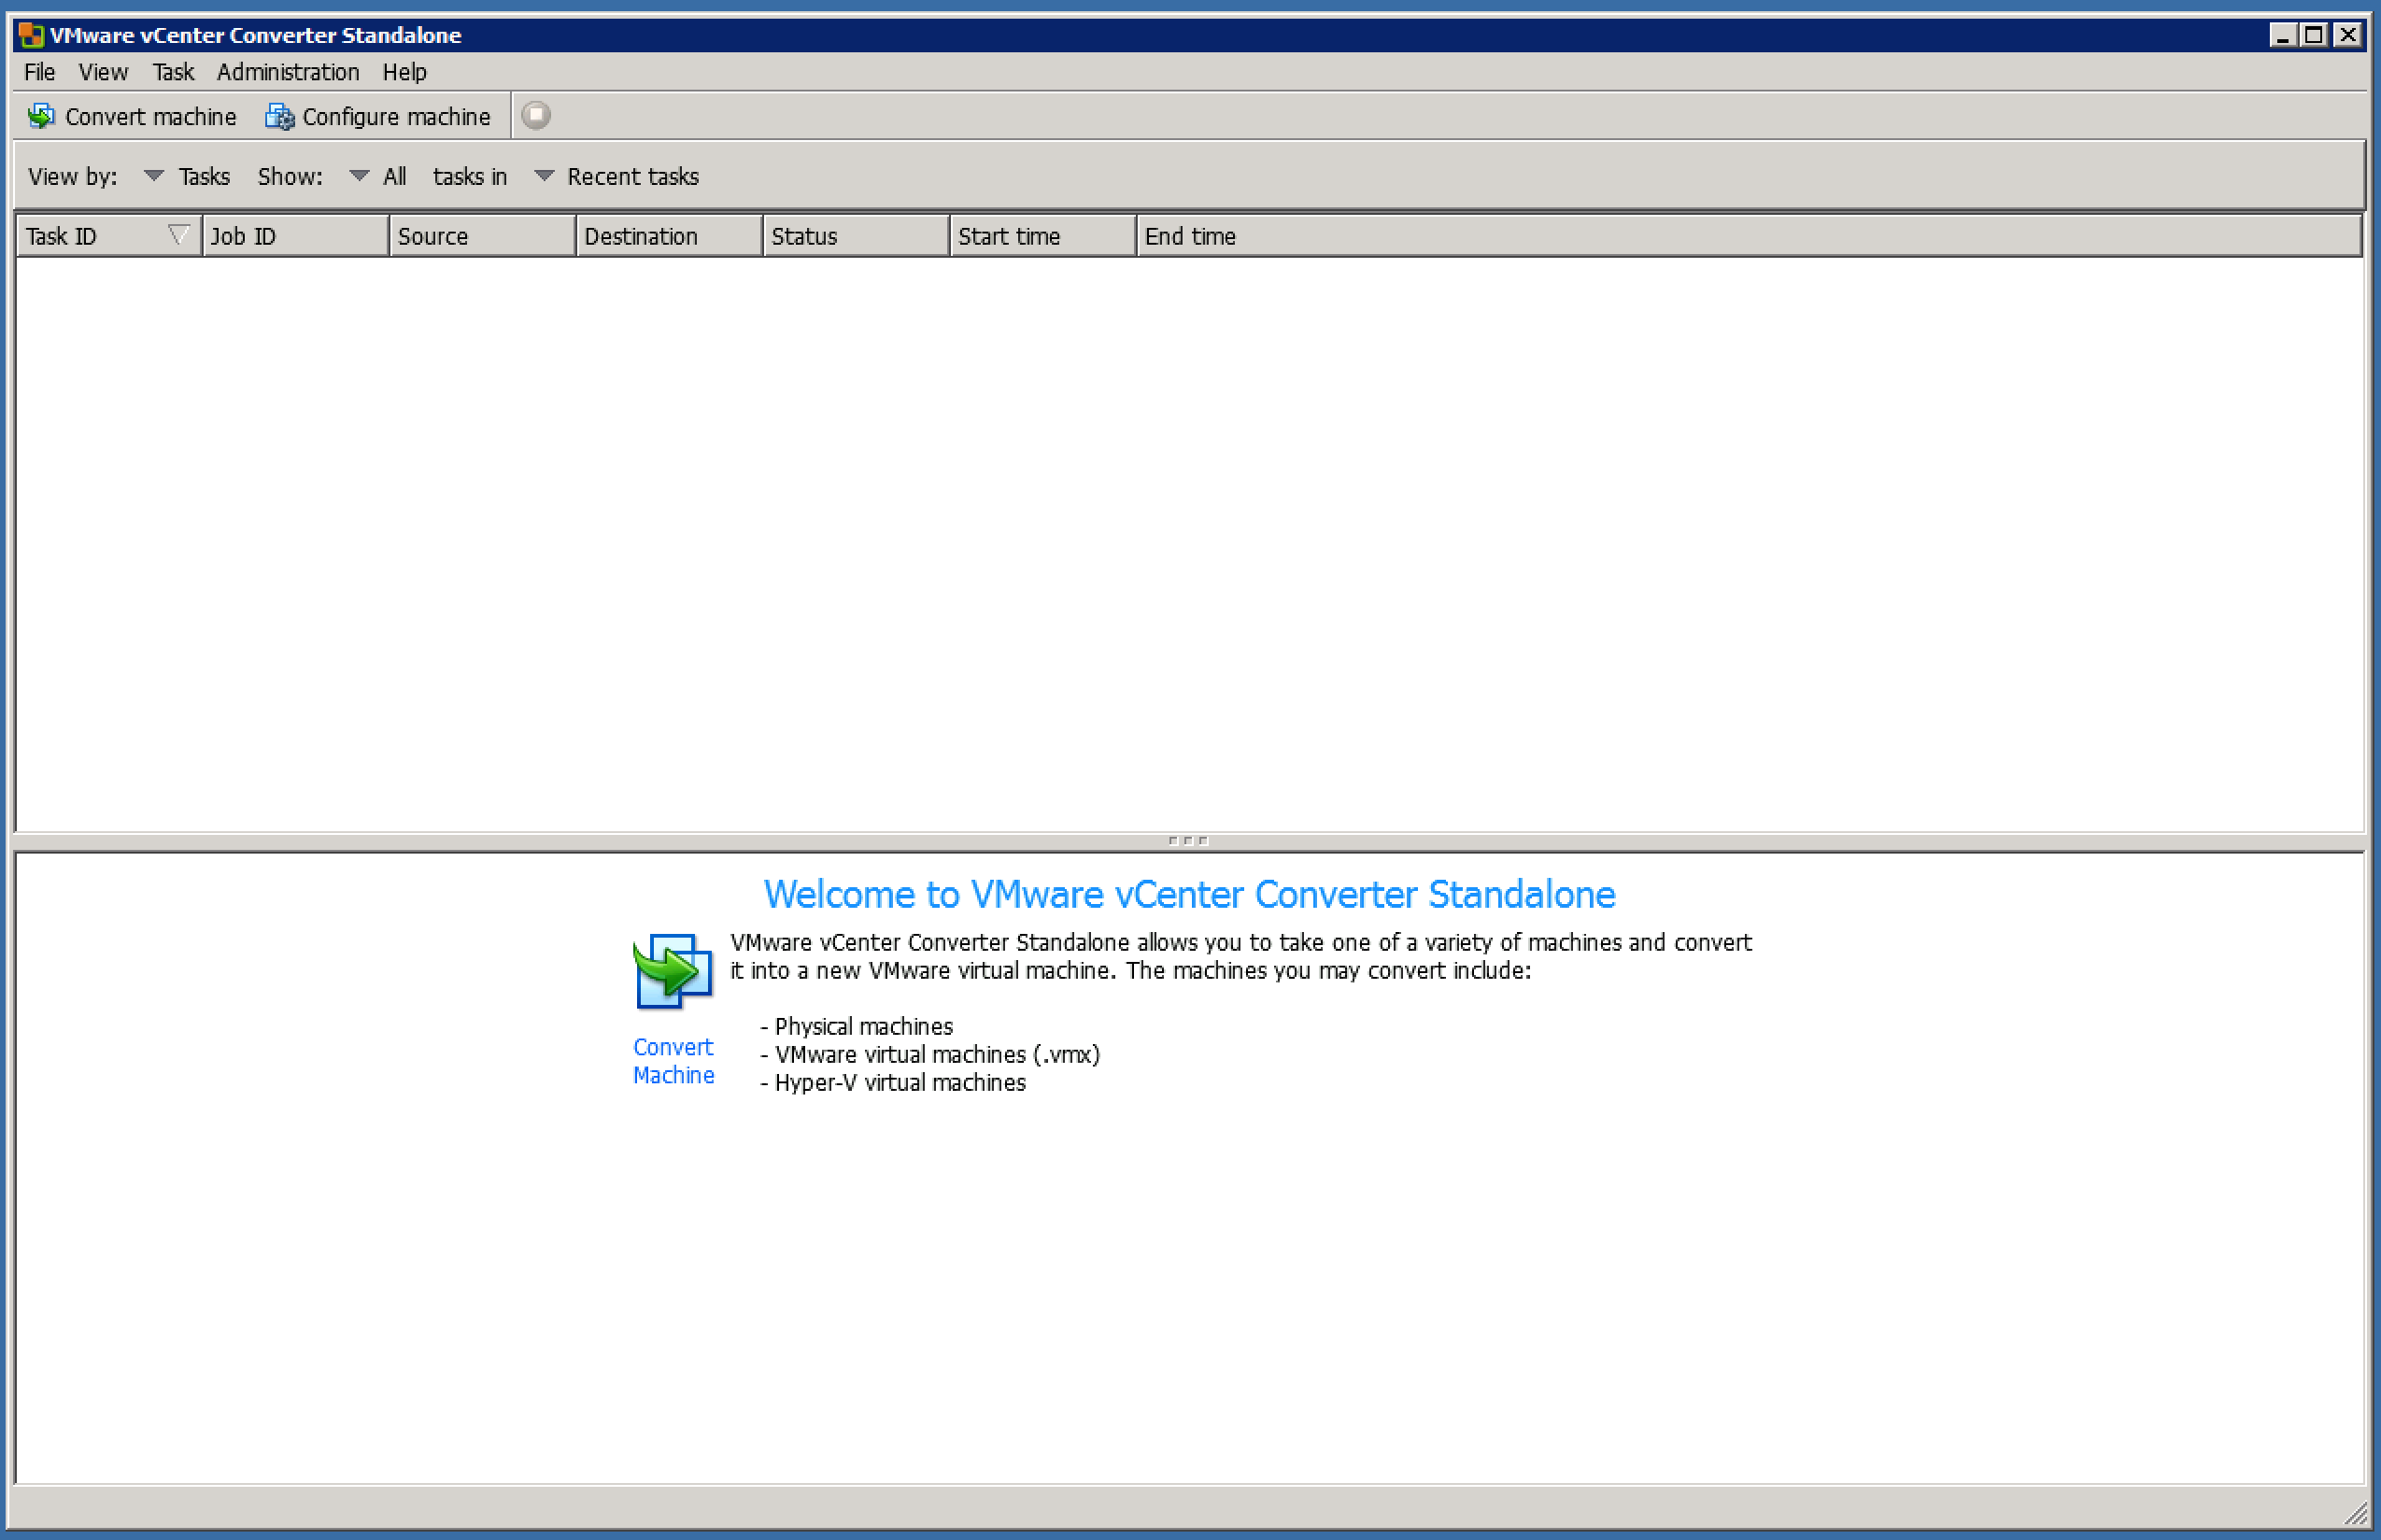This screenshot has width=2381, height=1540.
Task: Click the Convert machine toolbar icon
Action: point(41,116)
